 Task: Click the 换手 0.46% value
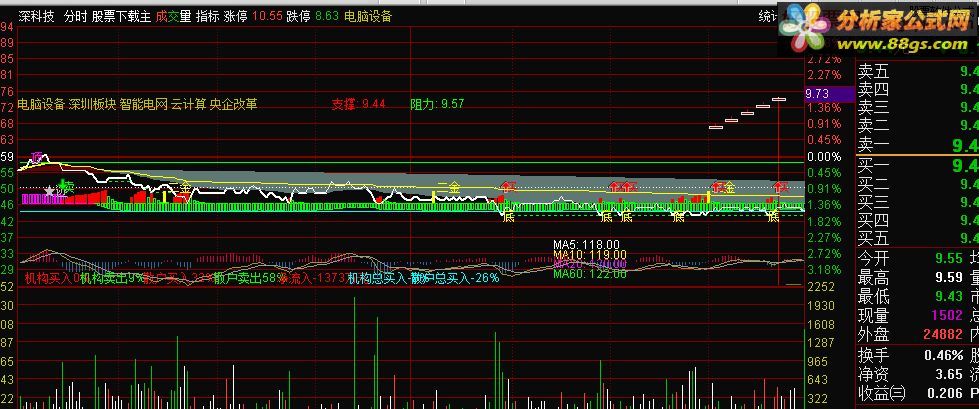click(942, 355)
